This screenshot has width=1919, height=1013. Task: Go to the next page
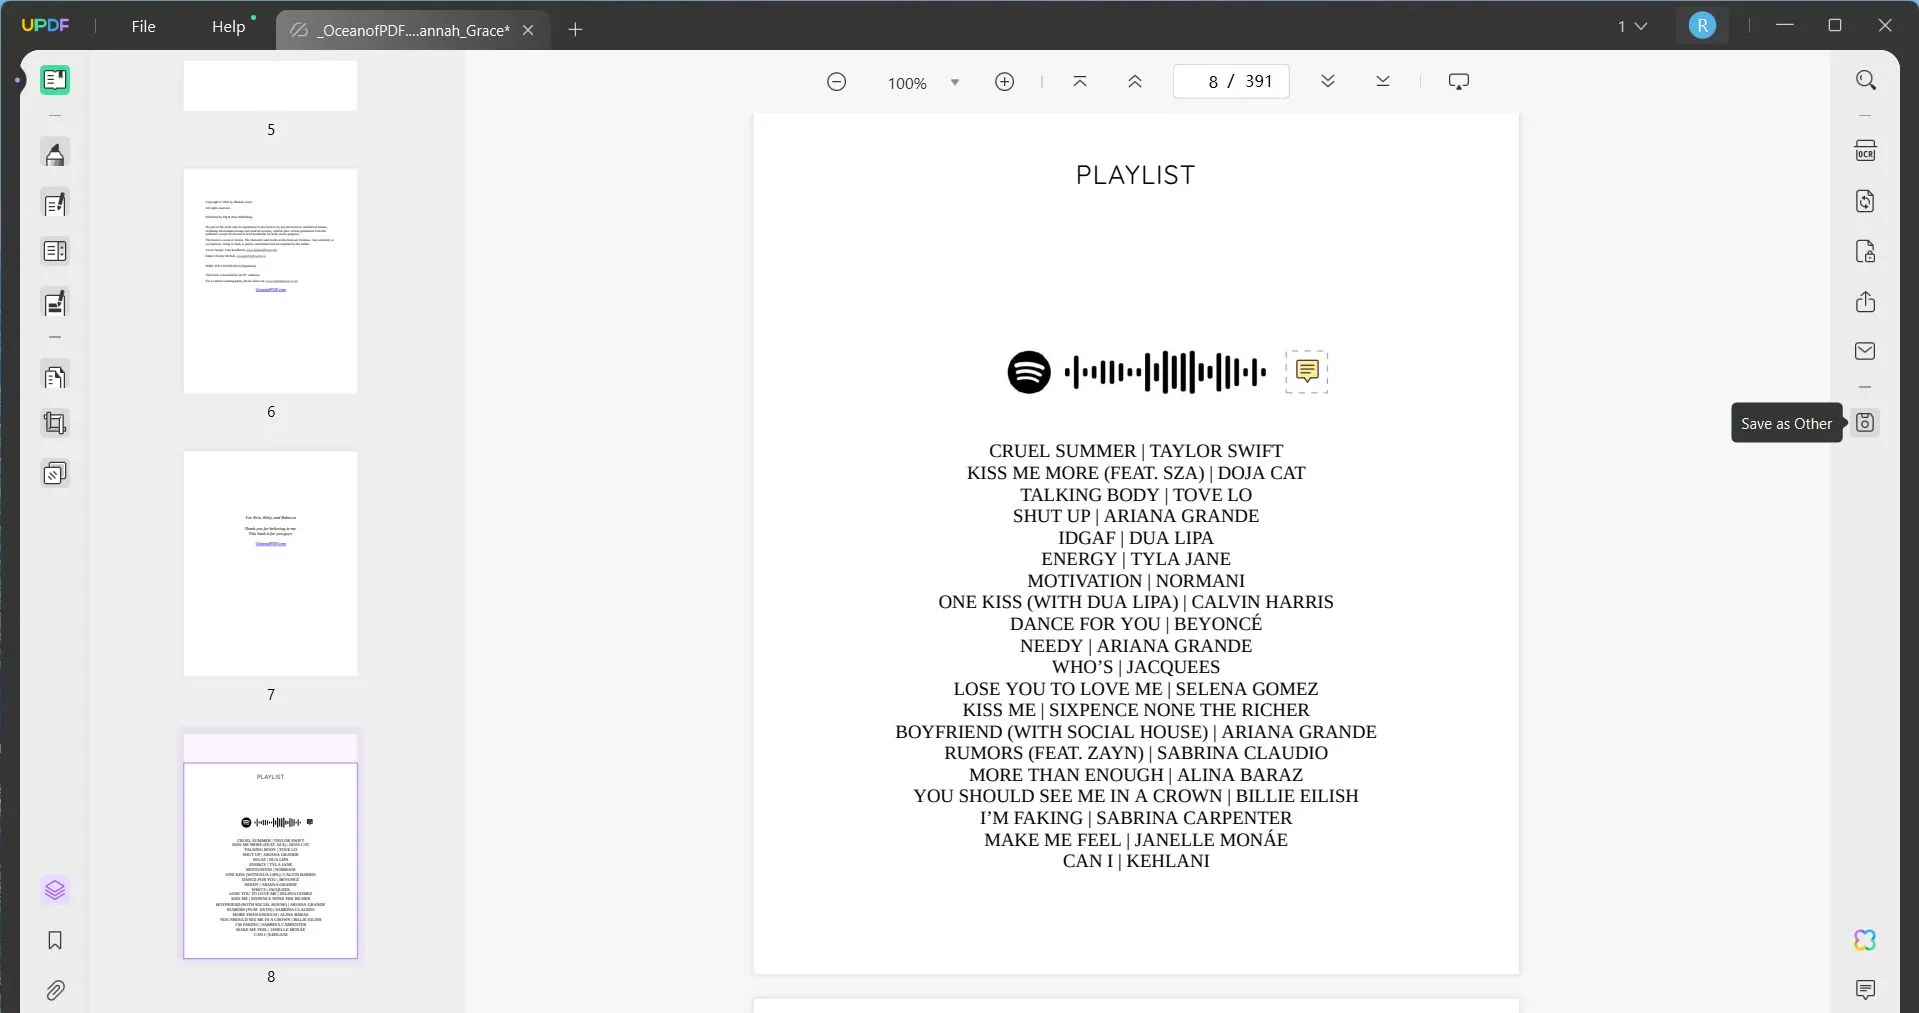[1328, 82]
